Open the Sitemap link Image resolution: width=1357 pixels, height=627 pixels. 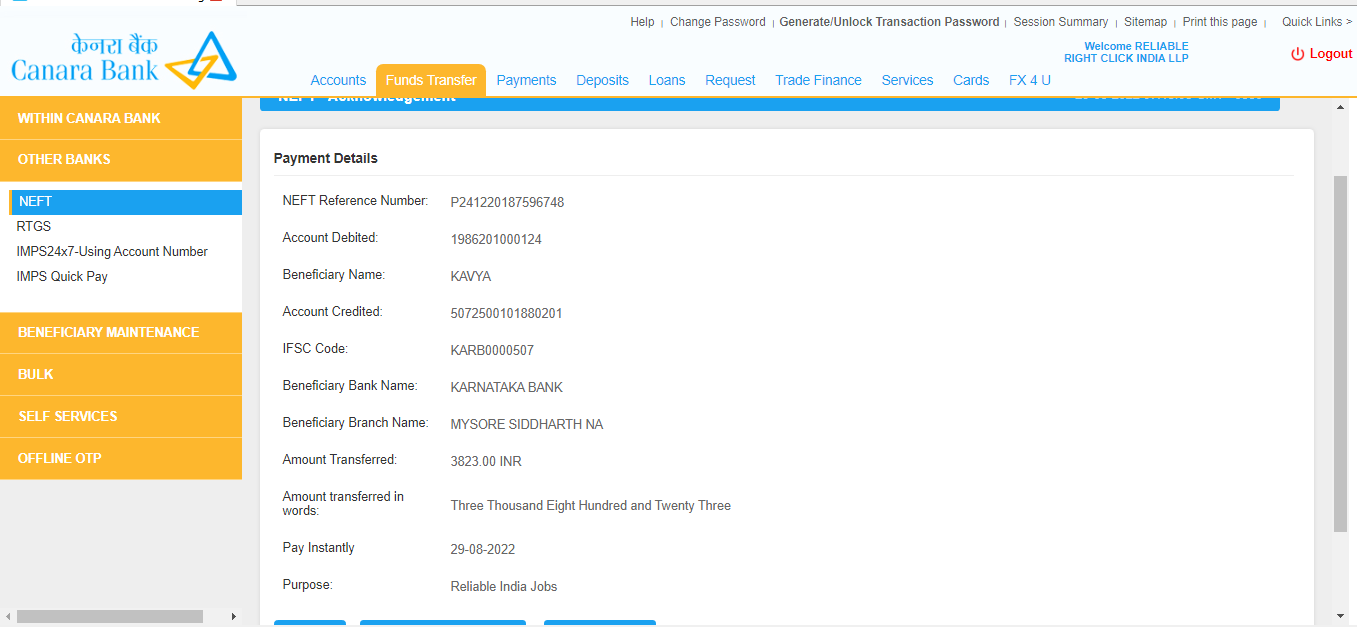point(1145,22)
